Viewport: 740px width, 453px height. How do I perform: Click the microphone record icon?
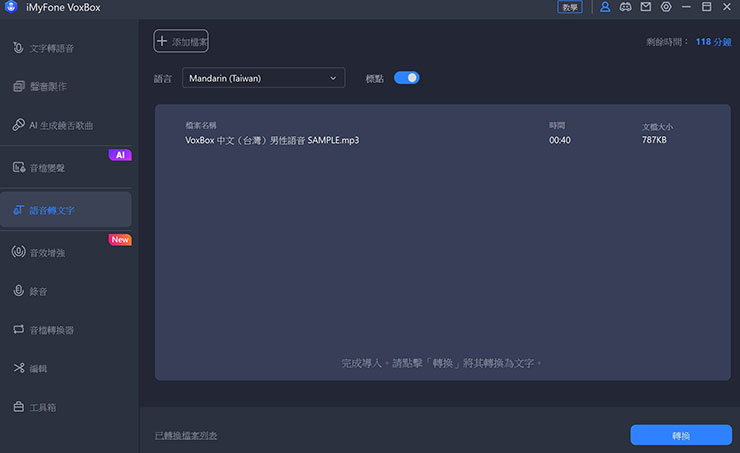point(18,291)
